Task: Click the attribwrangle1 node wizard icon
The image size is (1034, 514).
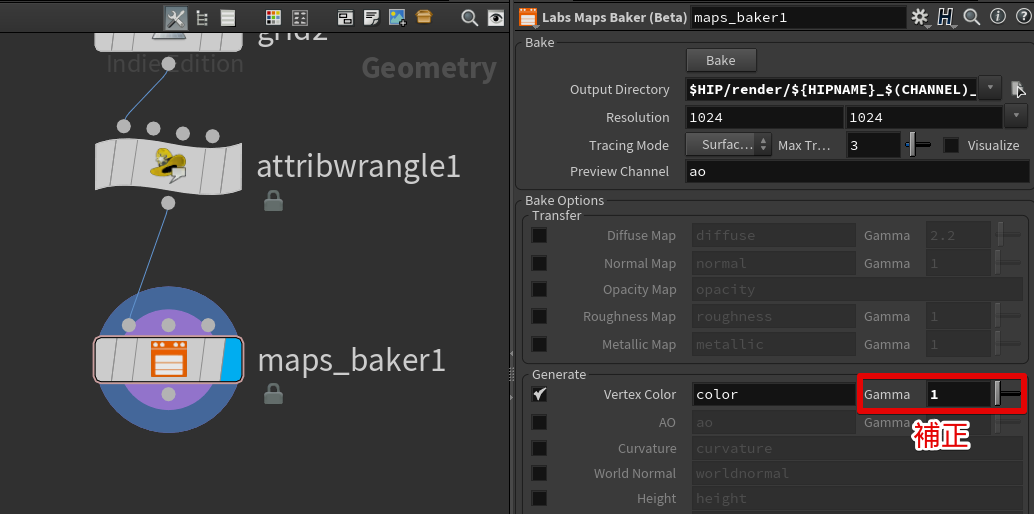Action: click(169, 164)
